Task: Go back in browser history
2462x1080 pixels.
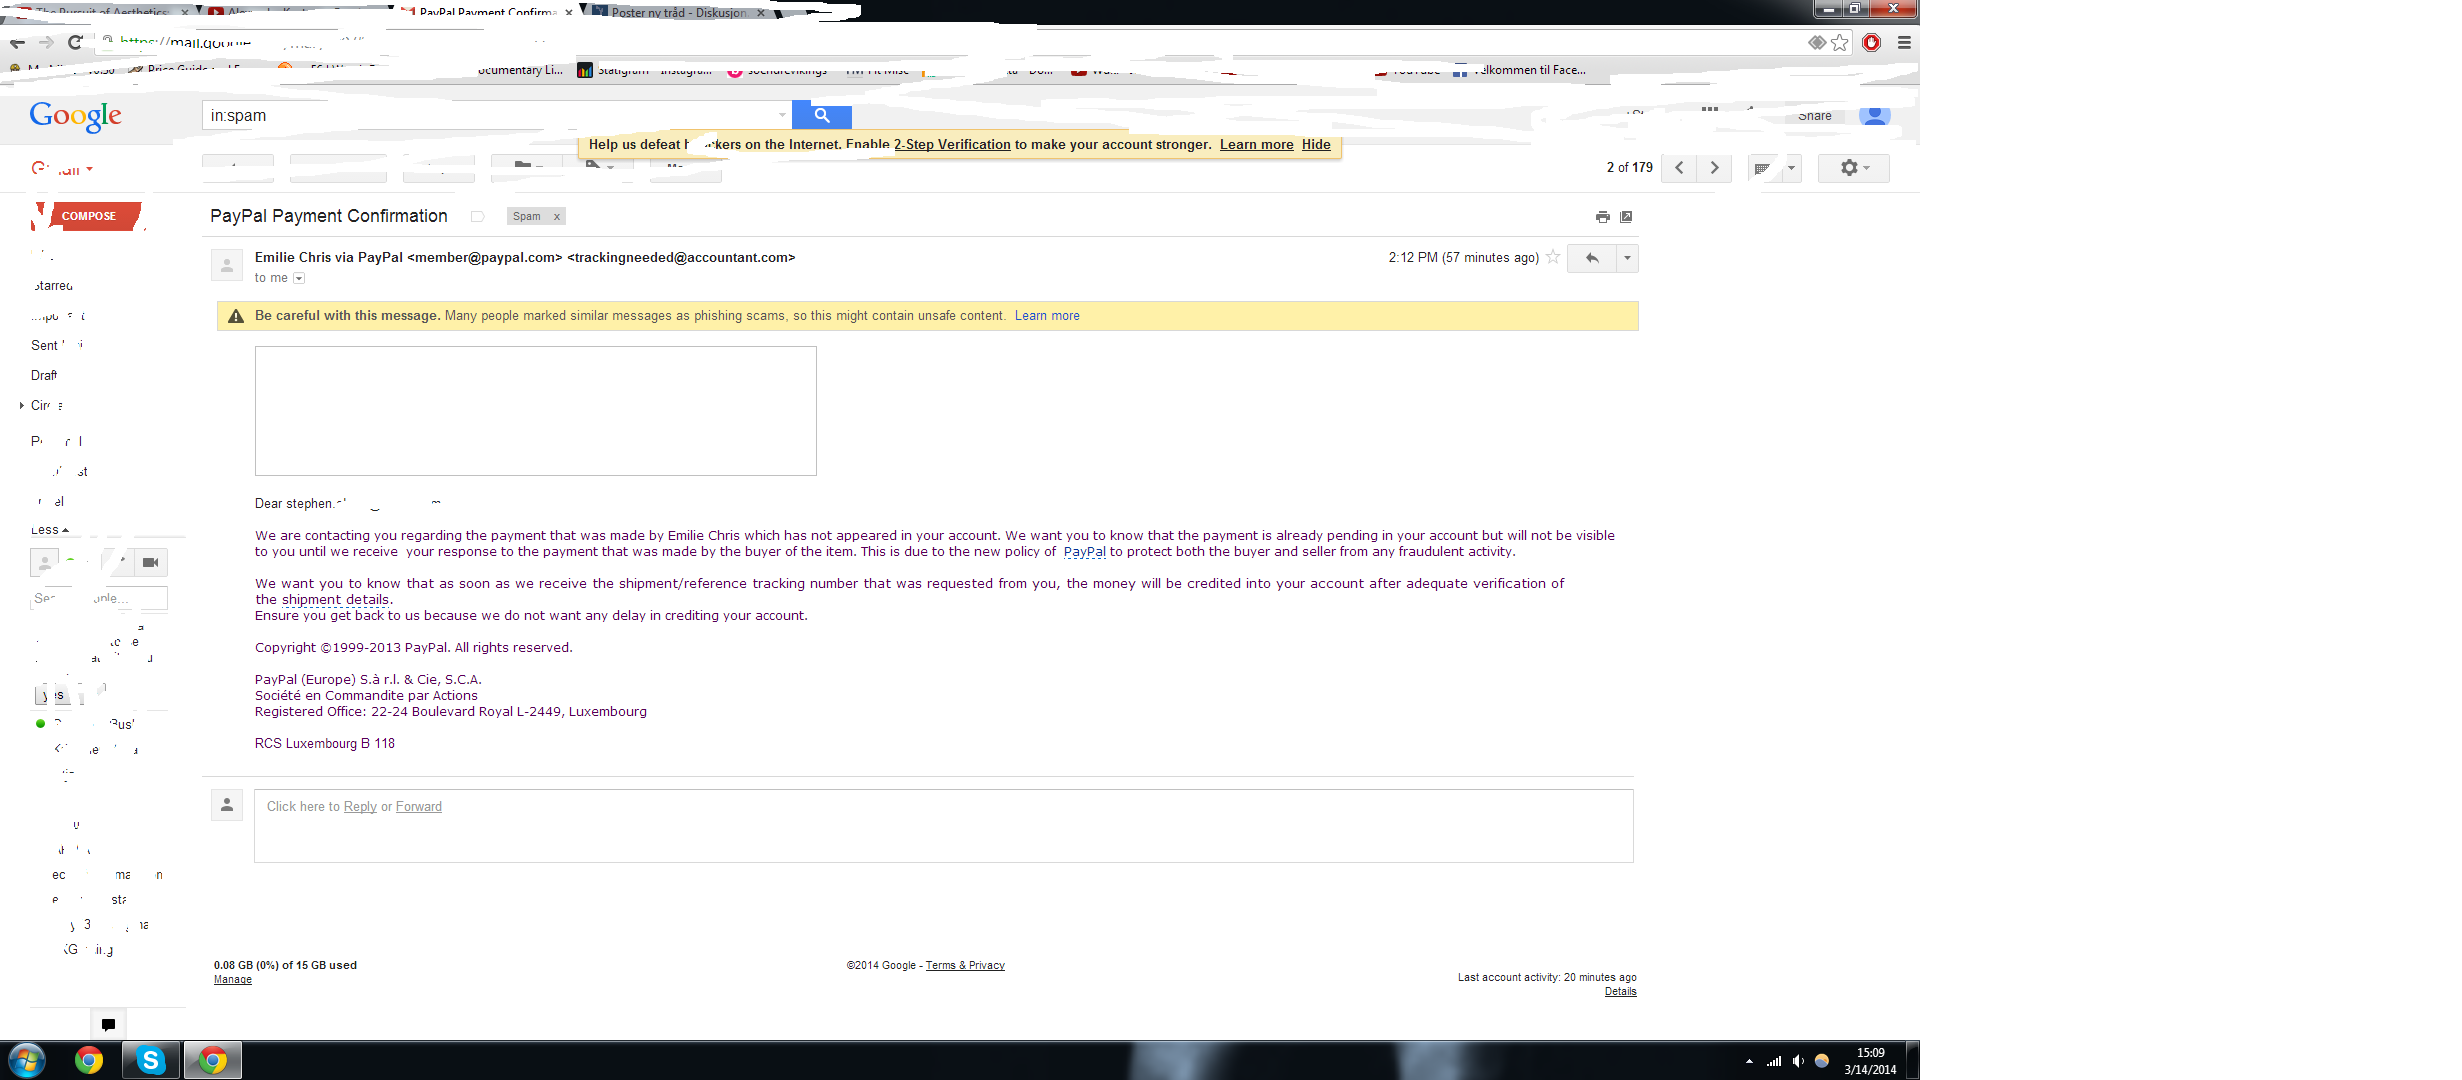Action: [17, 43]
